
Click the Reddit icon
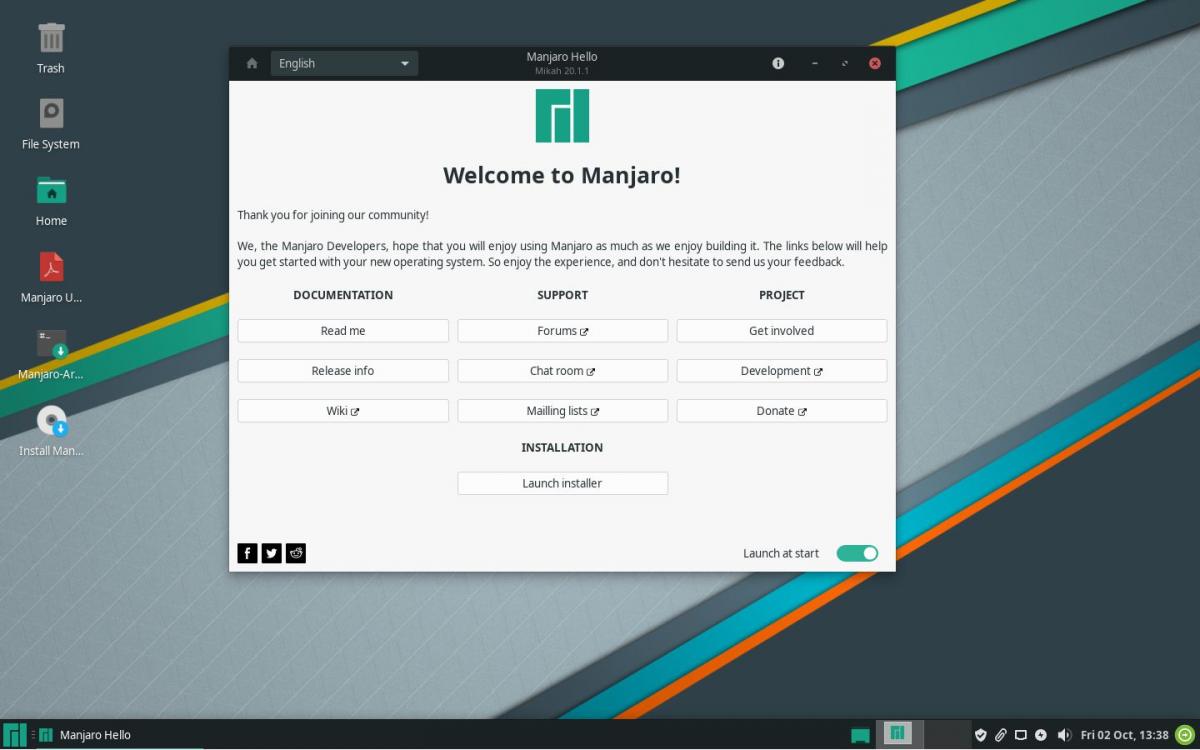tap(296, 553)
